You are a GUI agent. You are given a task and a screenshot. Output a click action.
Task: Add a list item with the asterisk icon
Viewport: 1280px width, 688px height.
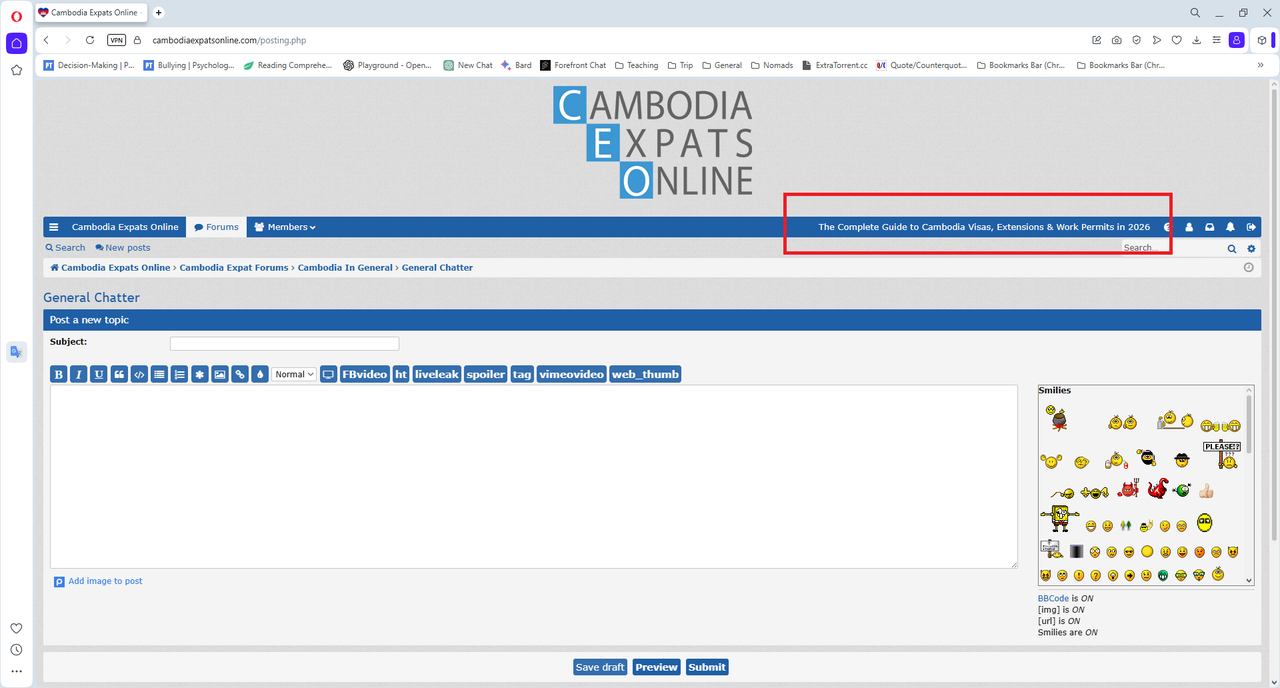pyautogui.click(x=200, y=374)
